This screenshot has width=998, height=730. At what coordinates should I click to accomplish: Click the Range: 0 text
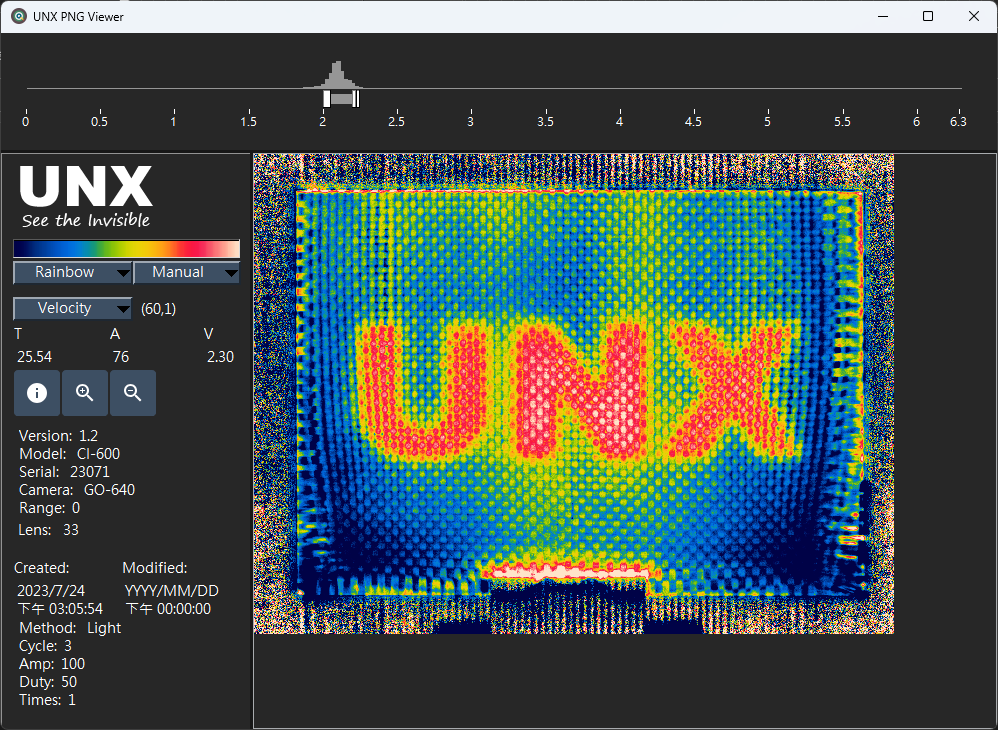[50, 508]
